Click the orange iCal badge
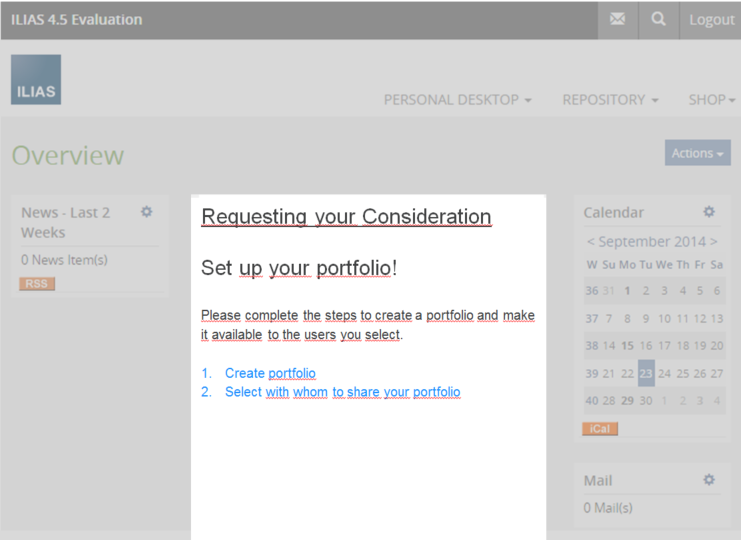This screenshot has height=540, width=741. (600, 429)
